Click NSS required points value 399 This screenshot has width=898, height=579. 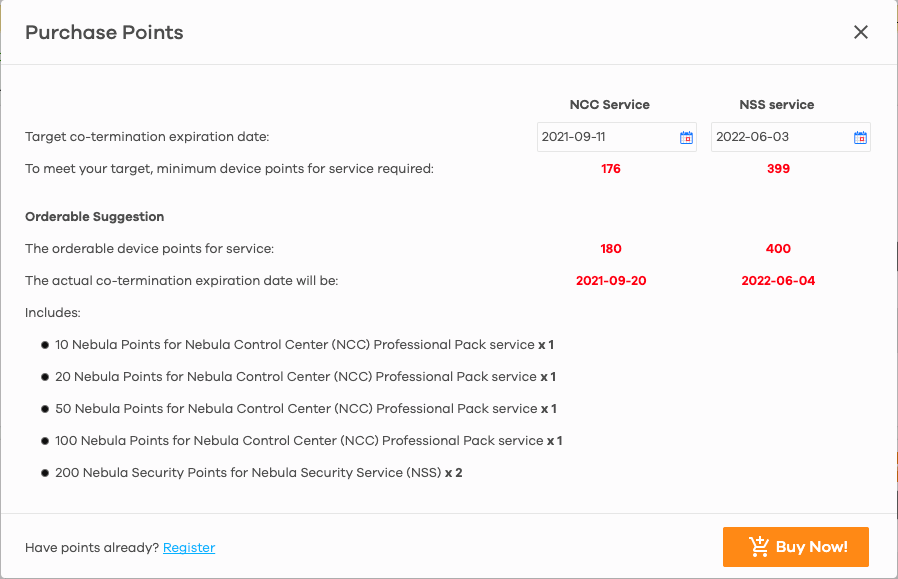(x=778, y=169)
